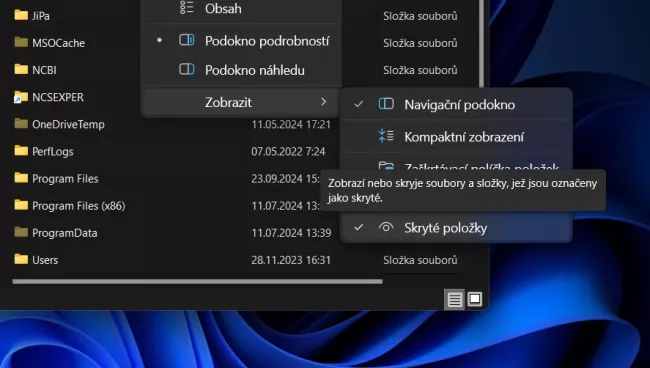The image size is (650, 368).
Task: Click Složka souborů type in MSOCache row
Action: (420, 43)
